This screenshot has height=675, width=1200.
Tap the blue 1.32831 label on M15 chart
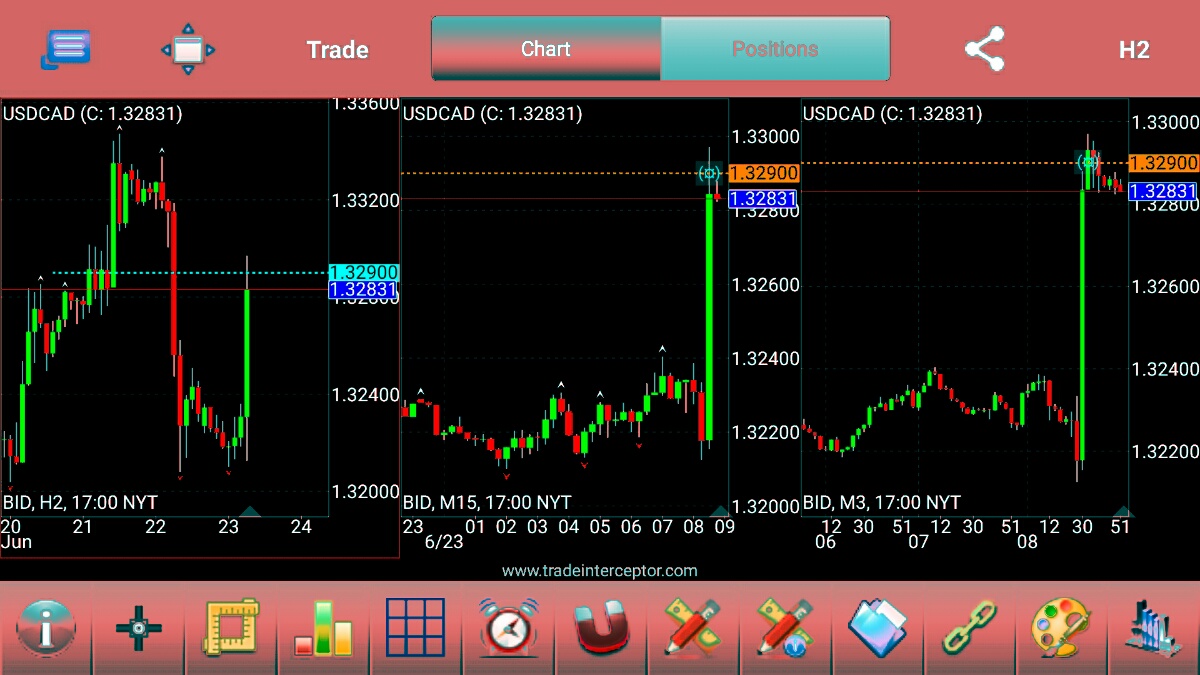764,199
